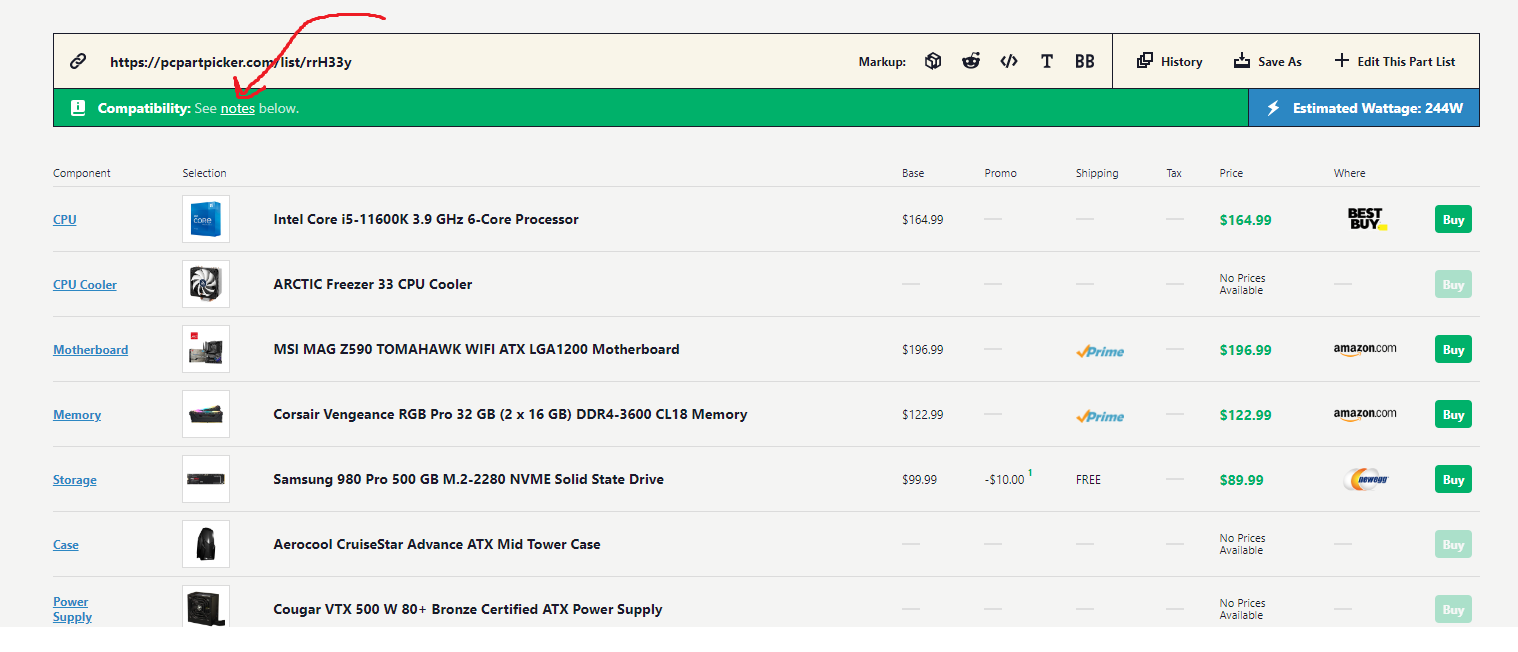Click Amazon logo in Memory row
Screen dimensions: 1518x652
coord(1365,414)
